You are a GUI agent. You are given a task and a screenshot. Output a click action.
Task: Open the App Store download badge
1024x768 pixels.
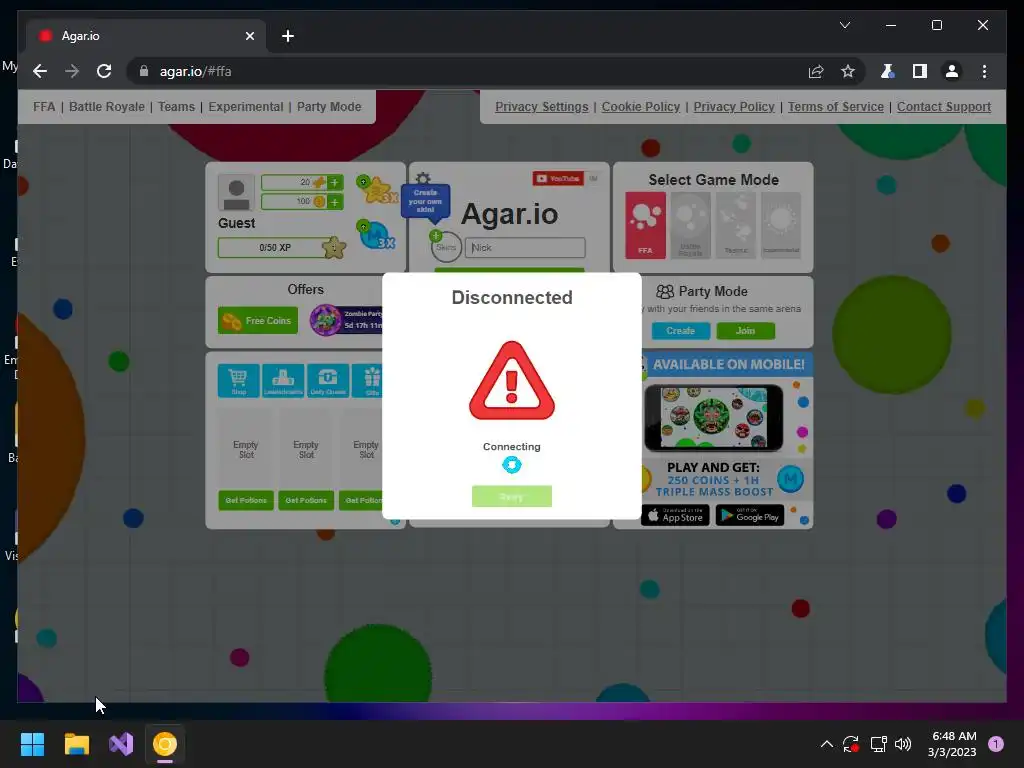[x=675, y=515]
